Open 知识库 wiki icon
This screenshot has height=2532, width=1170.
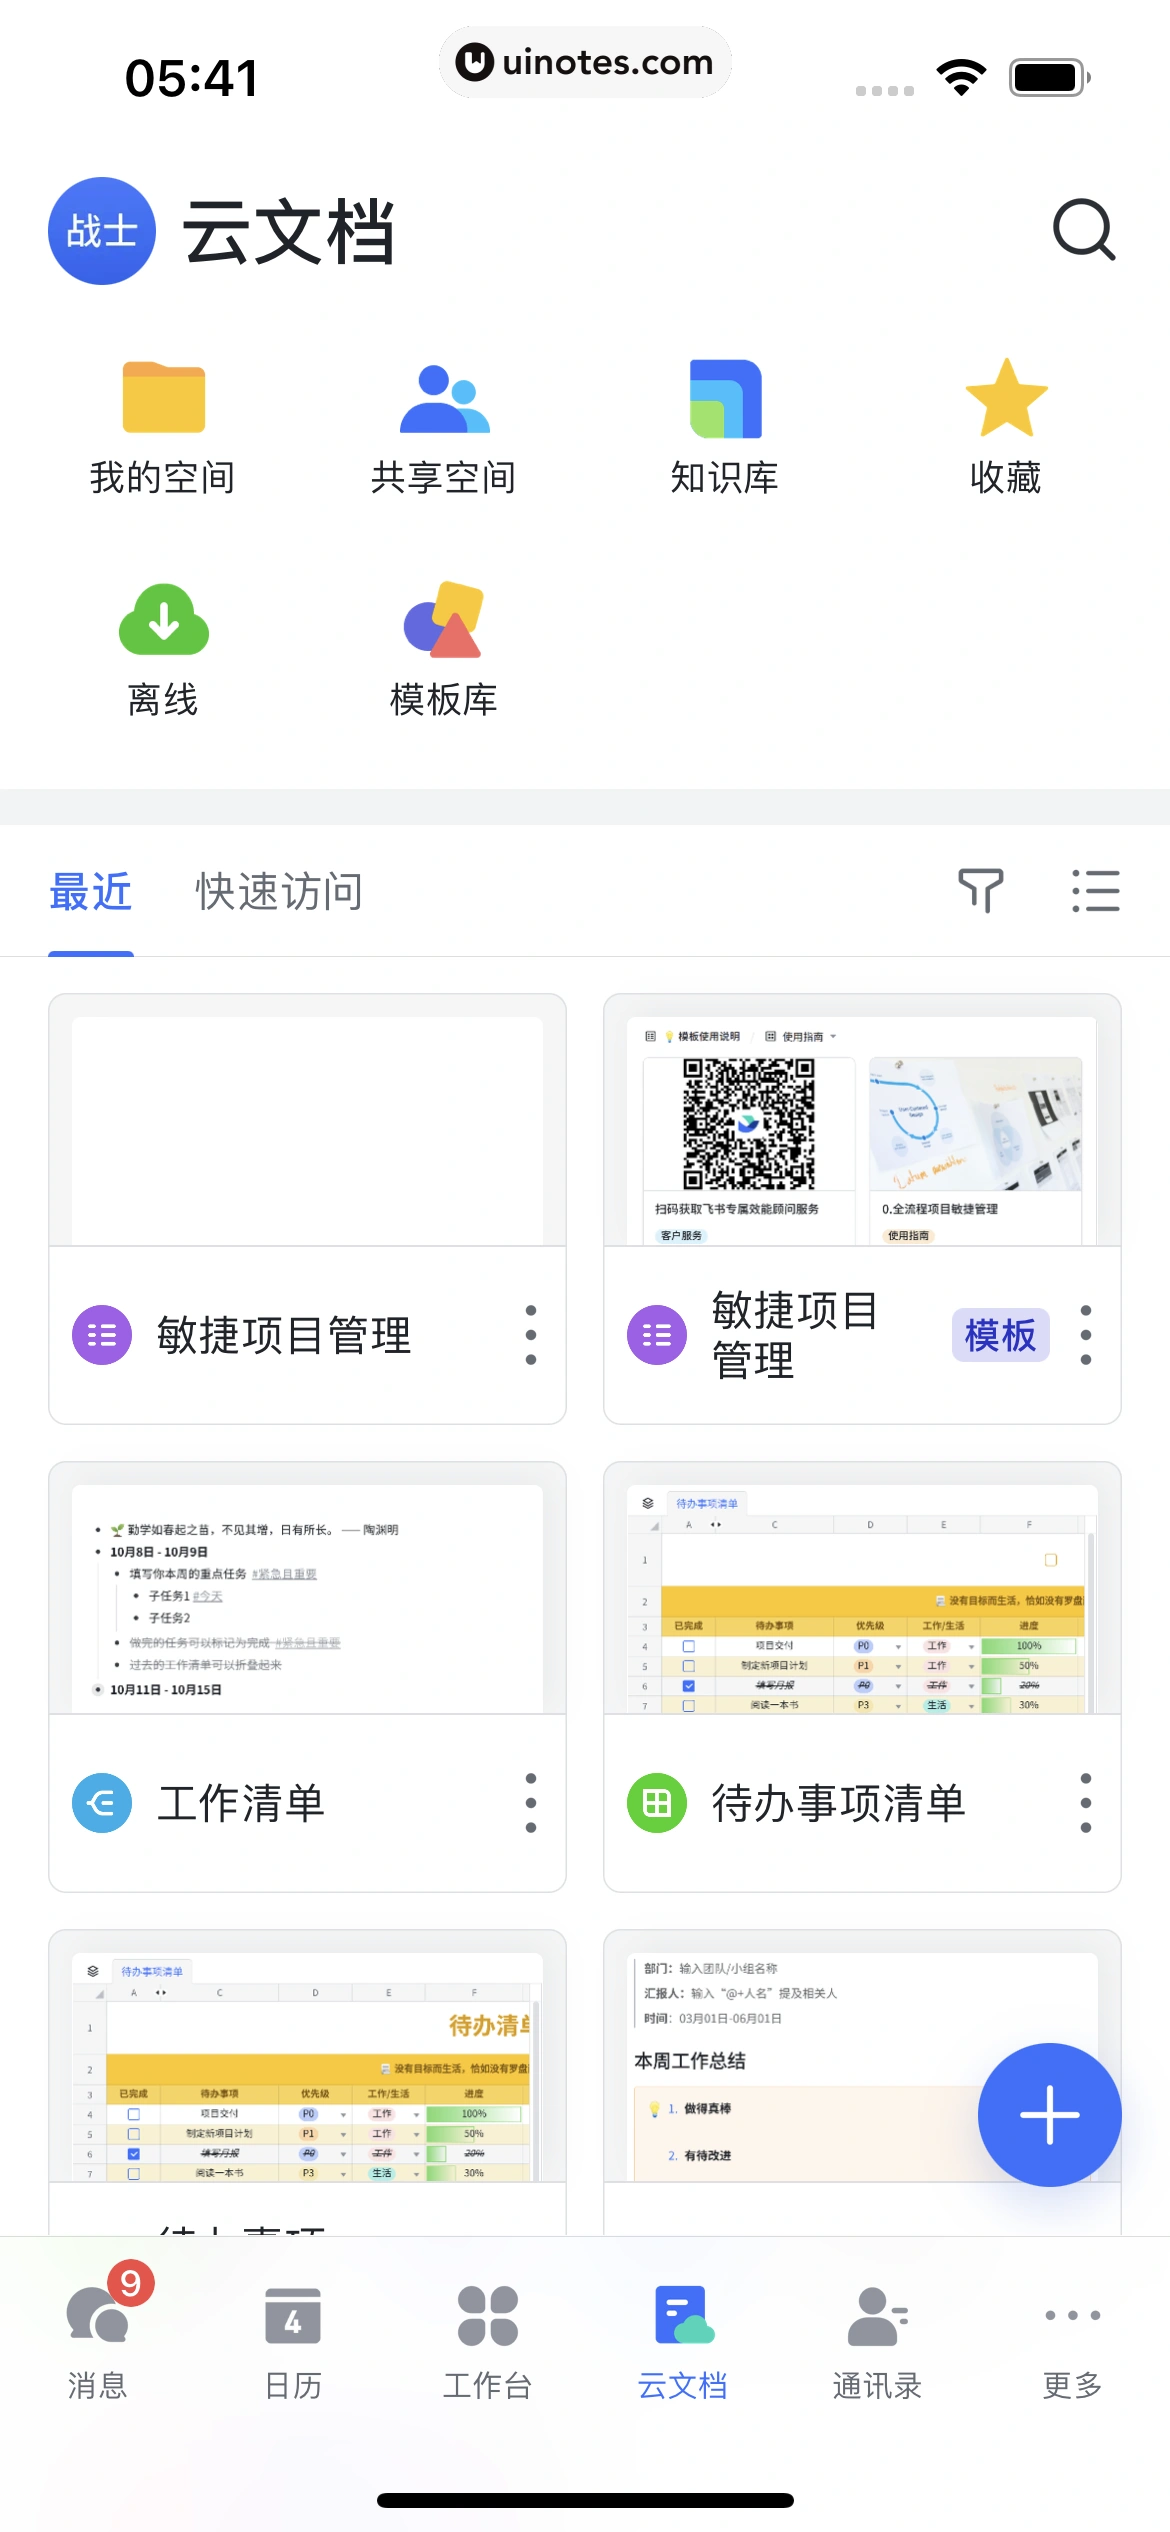tap(725, 398)
